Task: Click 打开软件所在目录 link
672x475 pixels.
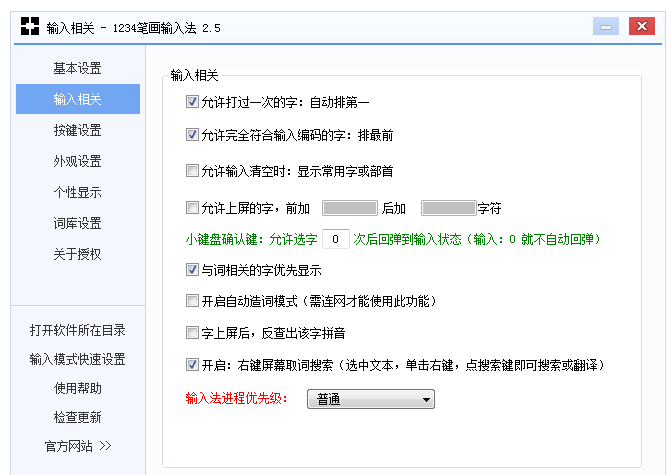Action: click(x=77, y=330)
